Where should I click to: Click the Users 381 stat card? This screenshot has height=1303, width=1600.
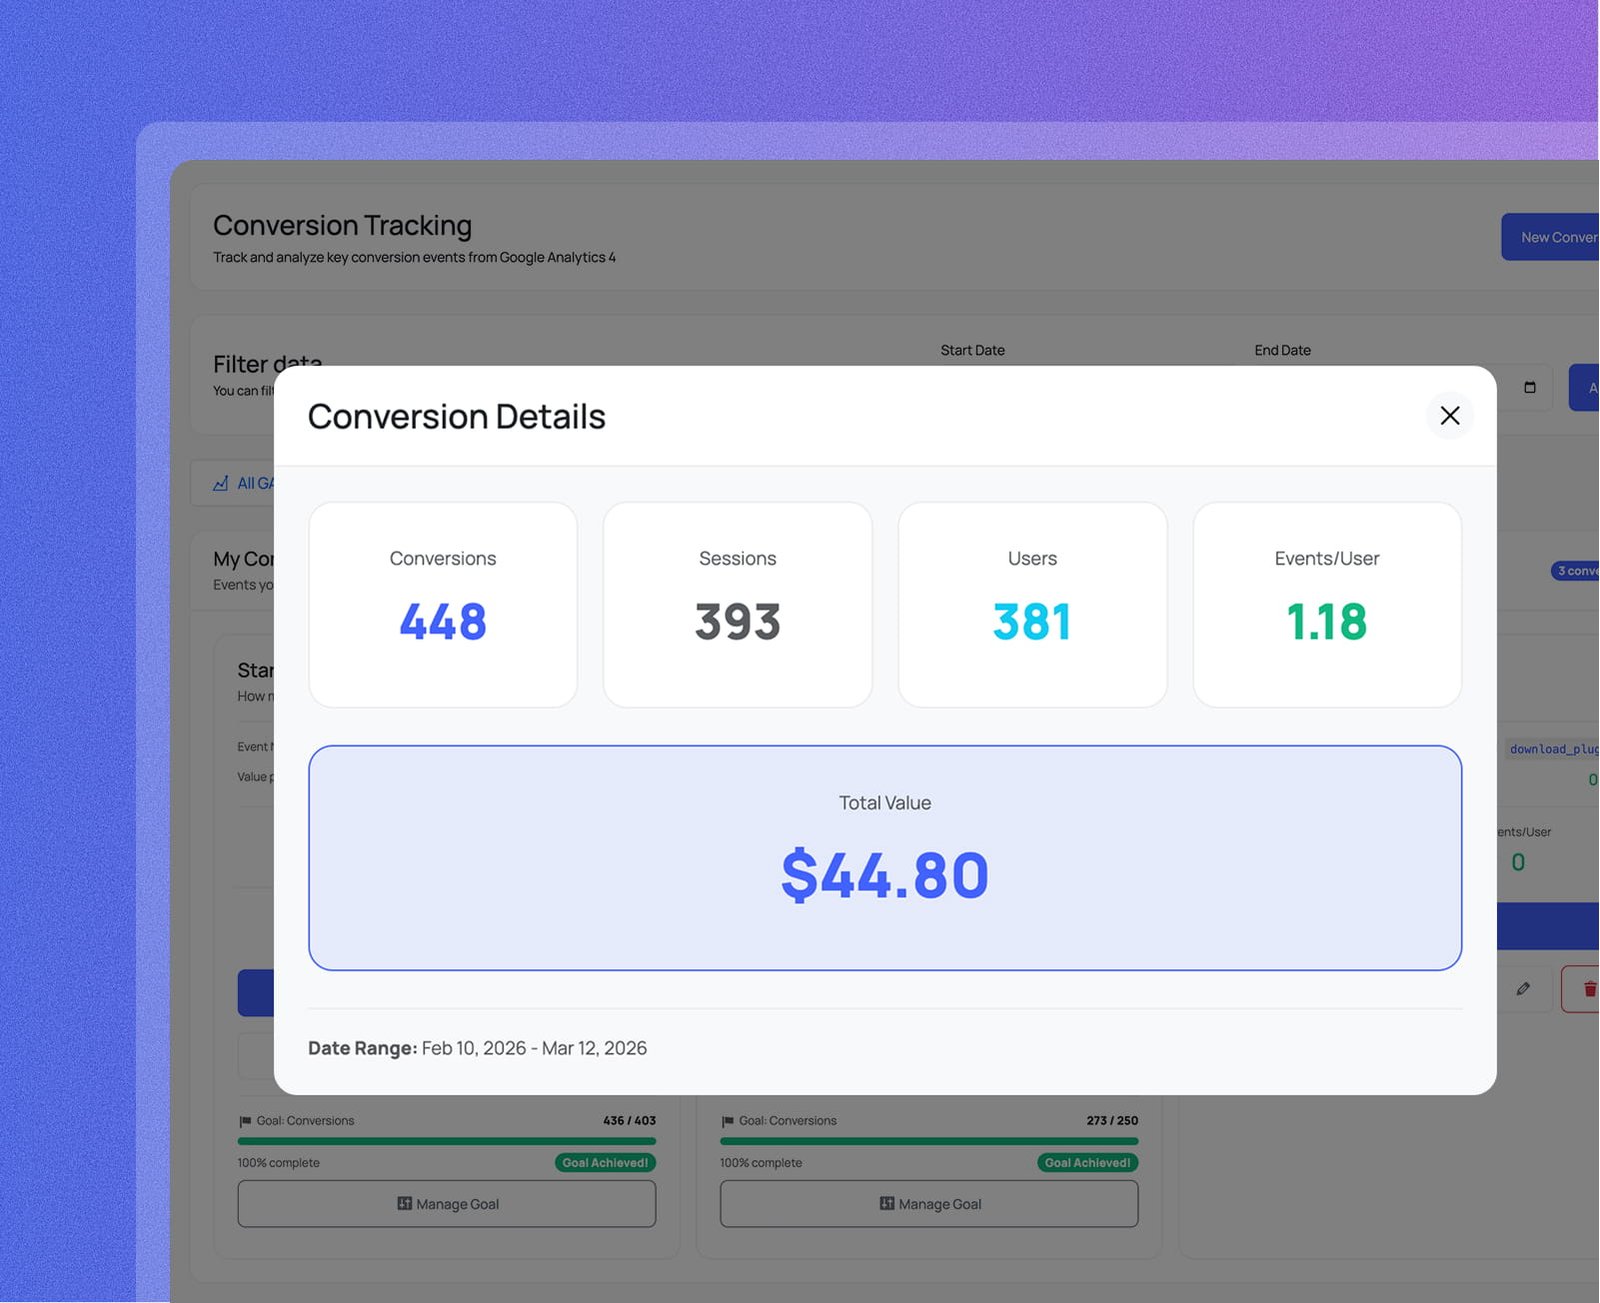pyautogui.click(x=1031, y=604)
